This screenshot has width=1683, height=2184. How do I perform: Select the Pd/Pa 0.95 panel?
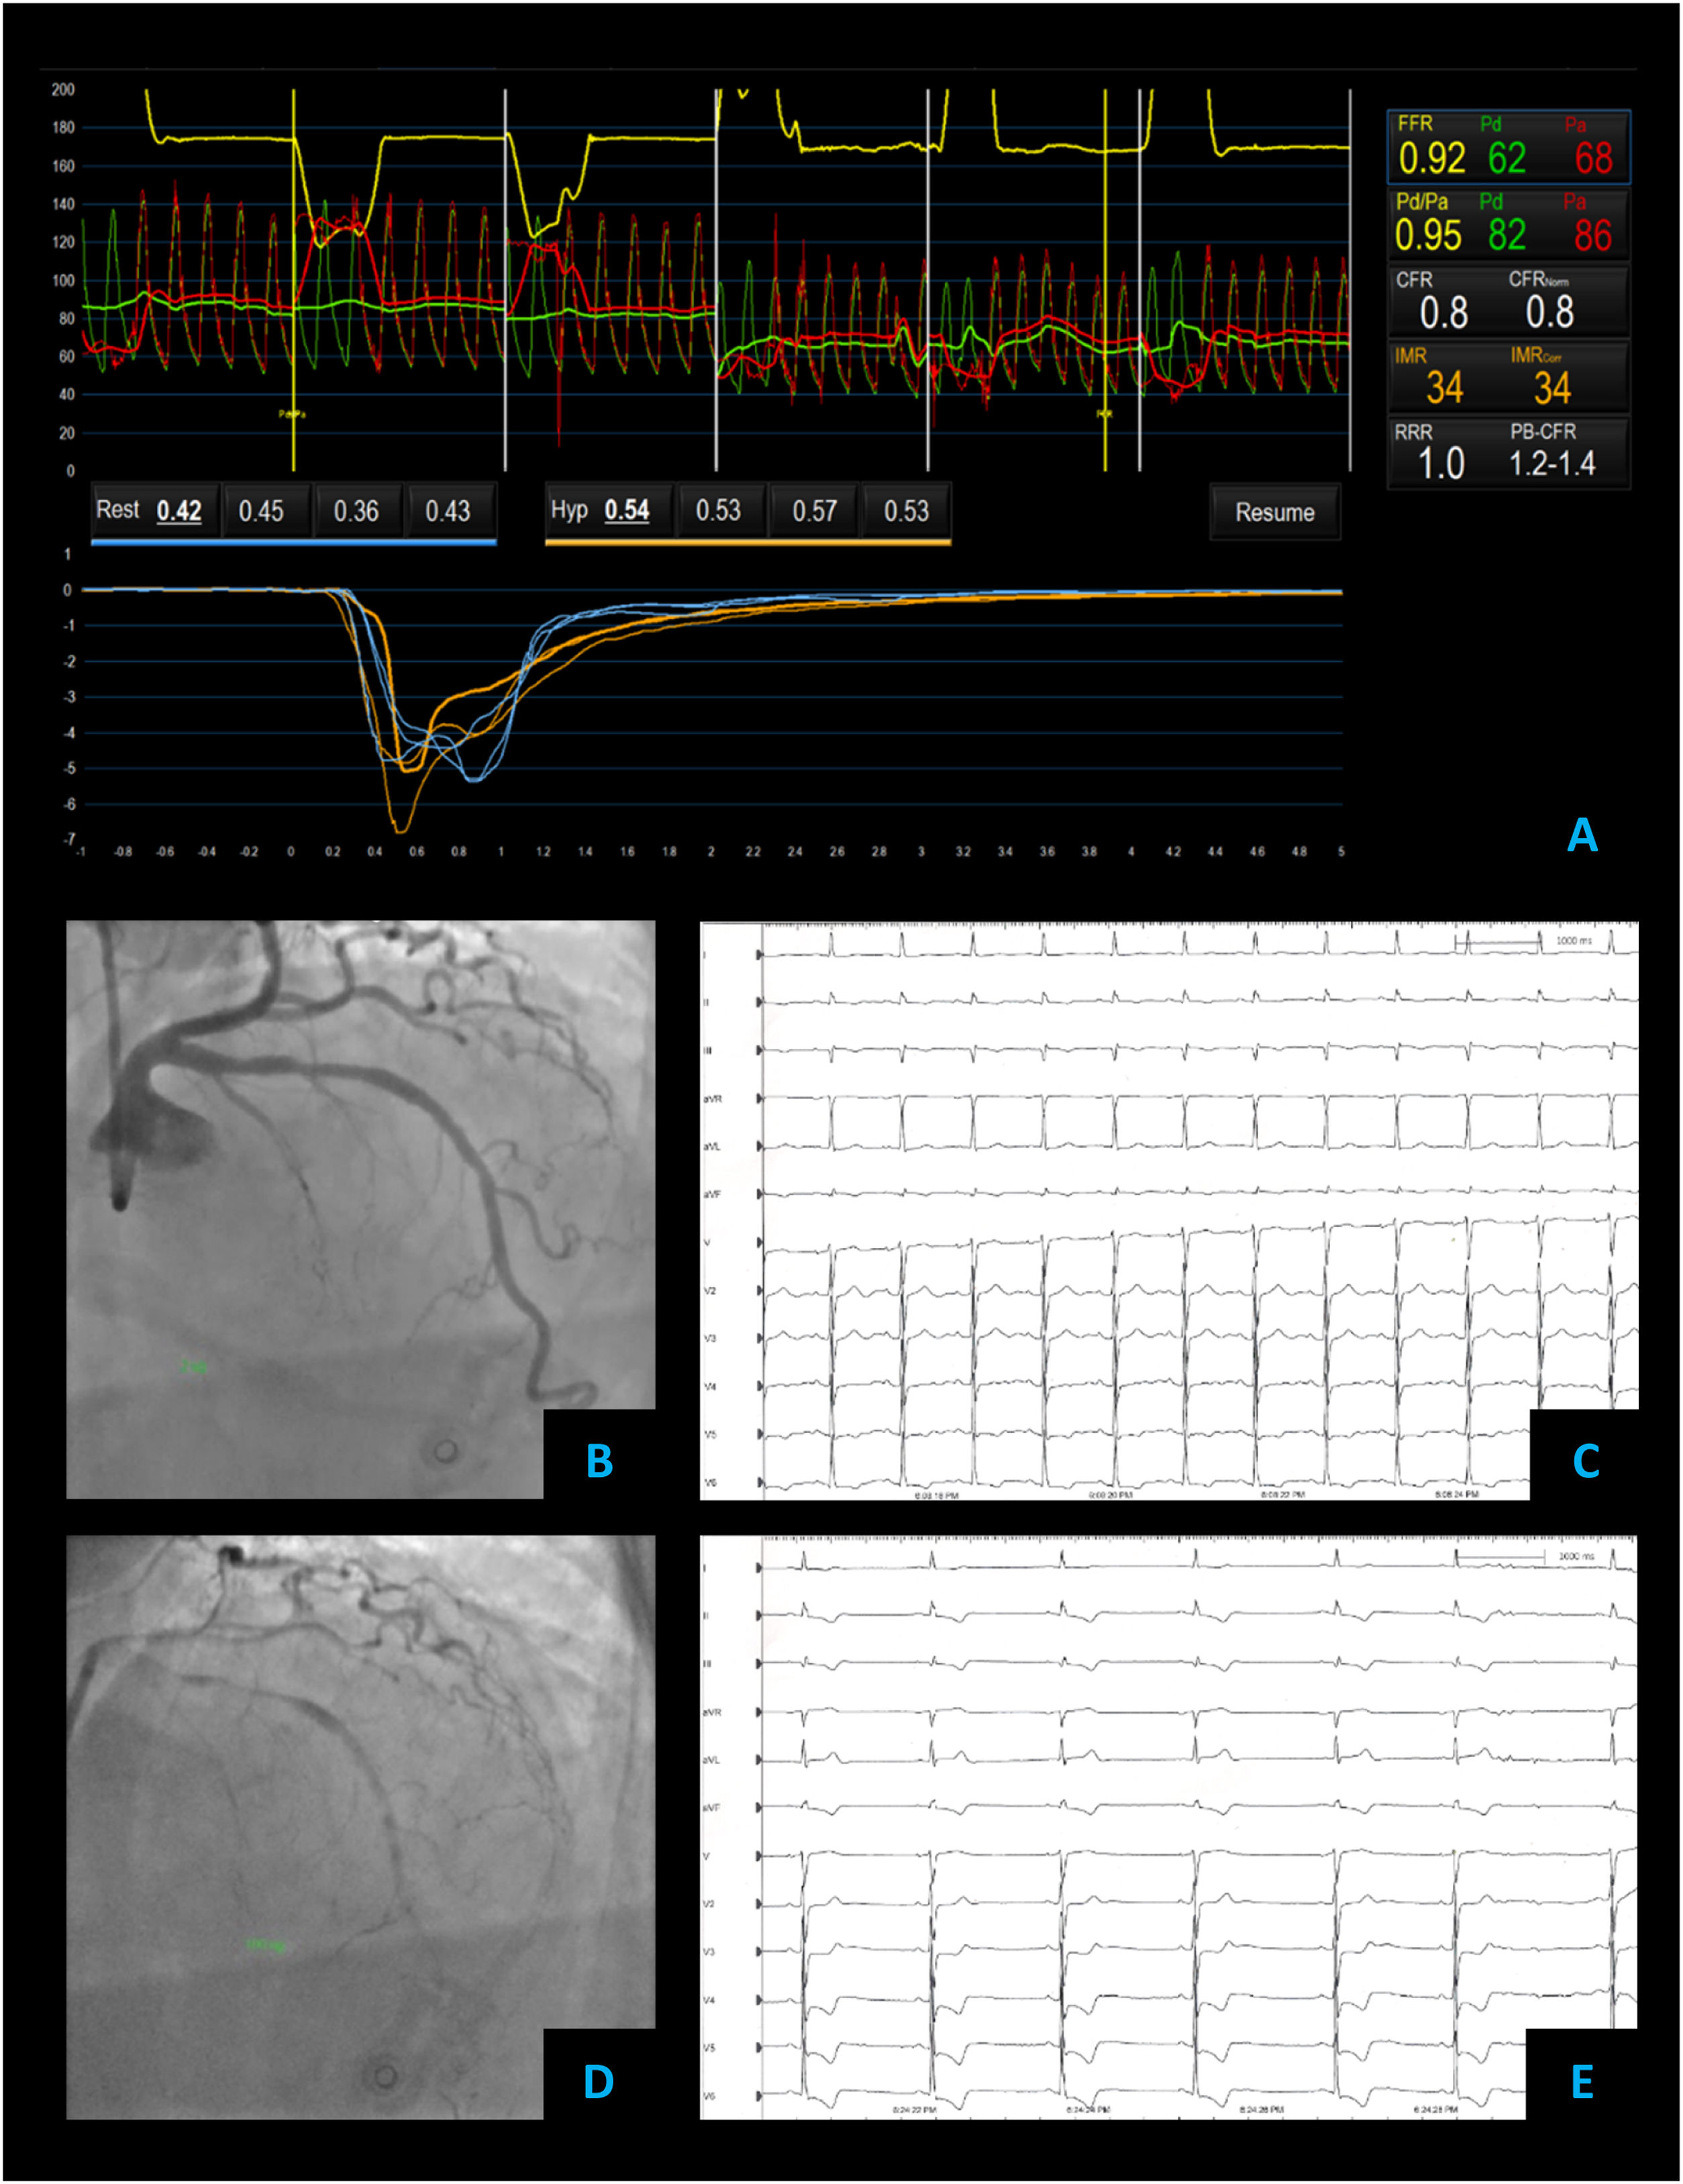point(1508,224)
